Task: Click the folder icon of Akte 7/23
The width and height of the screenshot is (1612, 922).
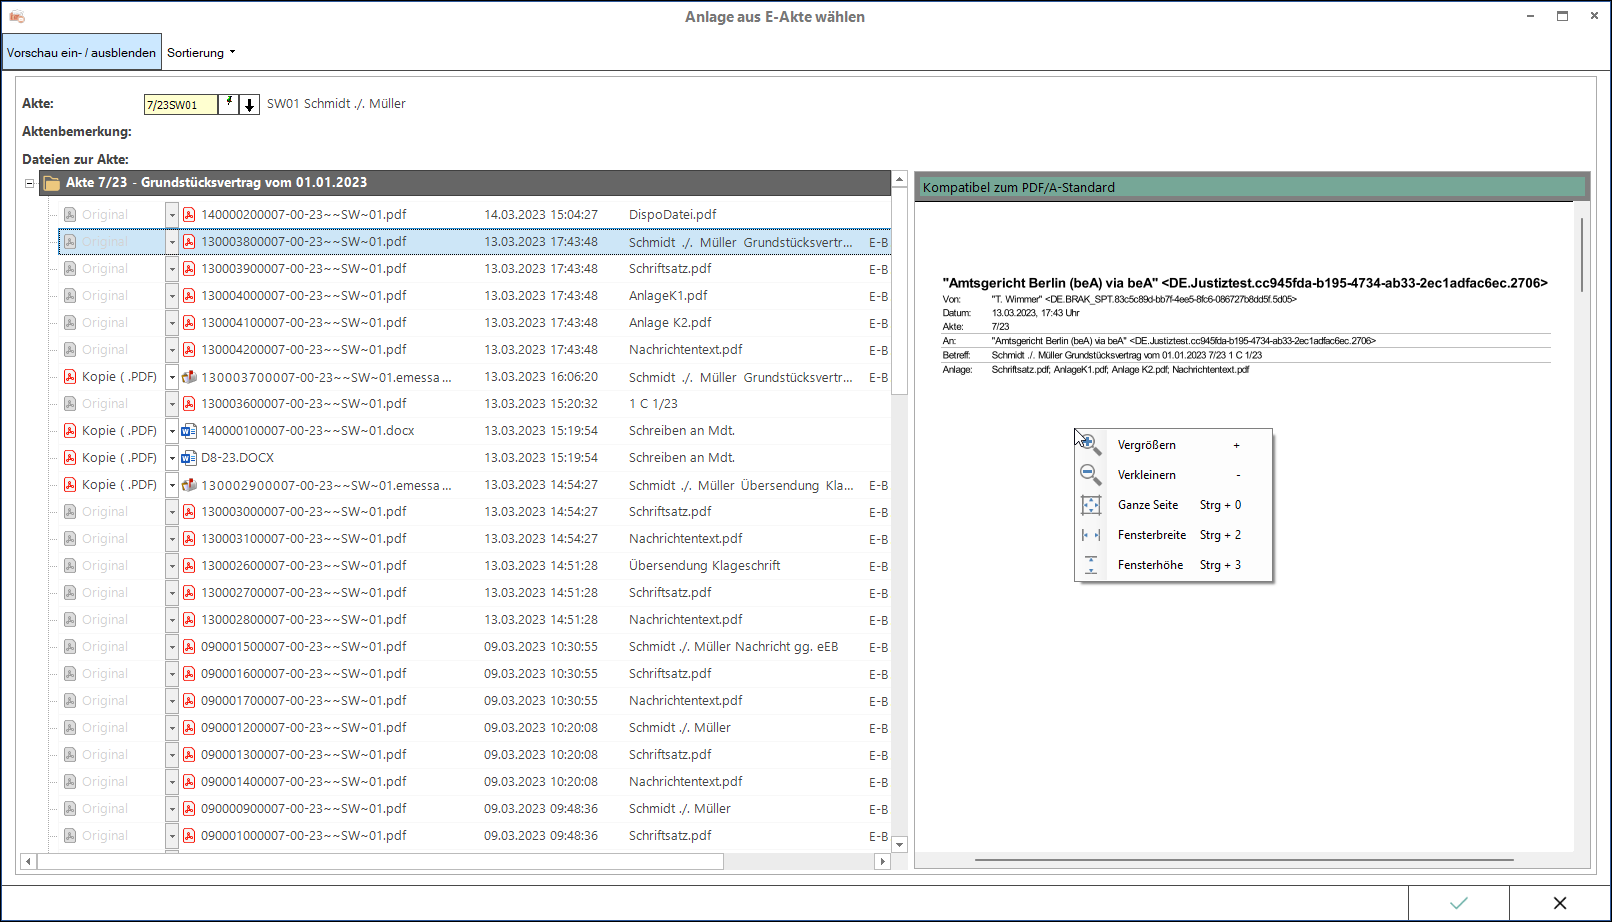Action: 51,183
